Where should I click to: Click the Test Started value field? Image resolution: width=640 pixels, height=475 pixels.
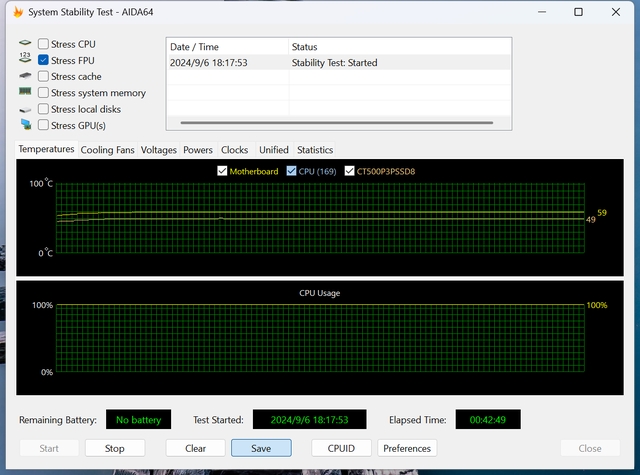(x=309, y=420)
